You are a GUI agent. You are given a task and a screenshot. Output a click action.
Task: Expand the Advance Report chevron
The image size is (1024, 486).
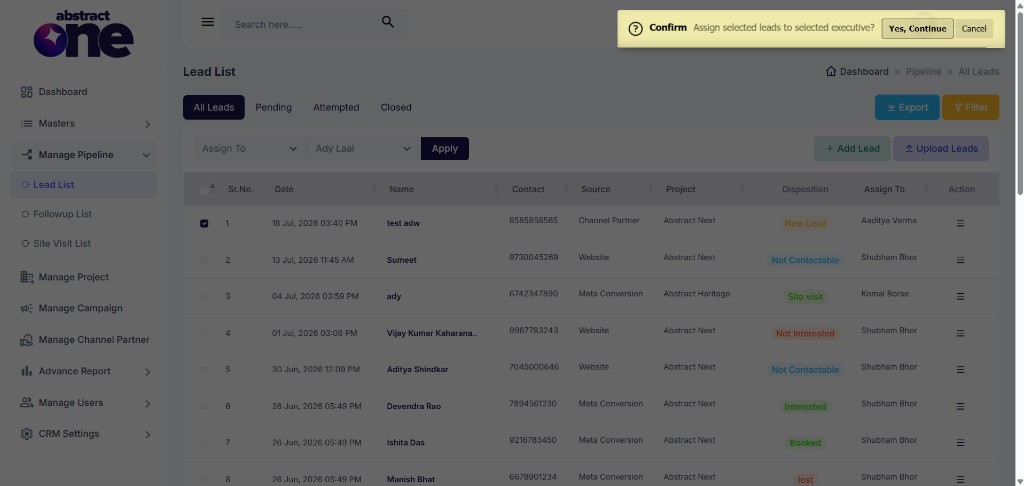point(148,372)
